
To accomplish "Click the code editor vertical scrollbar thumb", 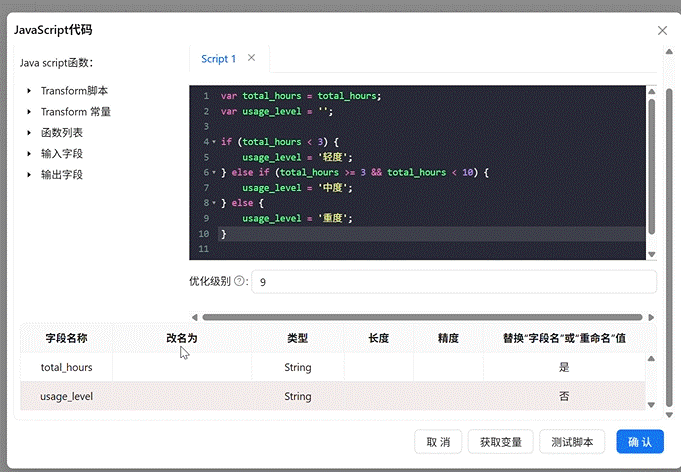I will 651,167.
